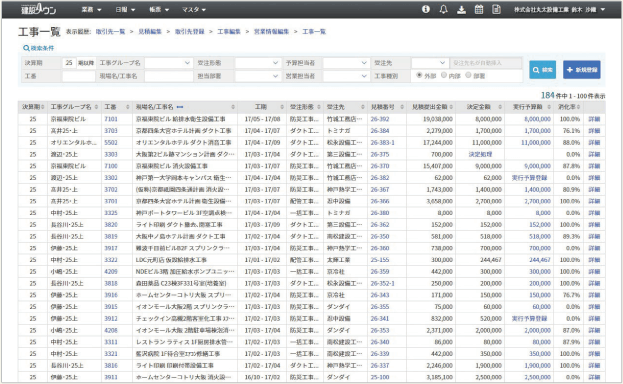Sort by 実行予算額 column sort arrows
This screenshot has height=384, width=623.
point(549,107)
